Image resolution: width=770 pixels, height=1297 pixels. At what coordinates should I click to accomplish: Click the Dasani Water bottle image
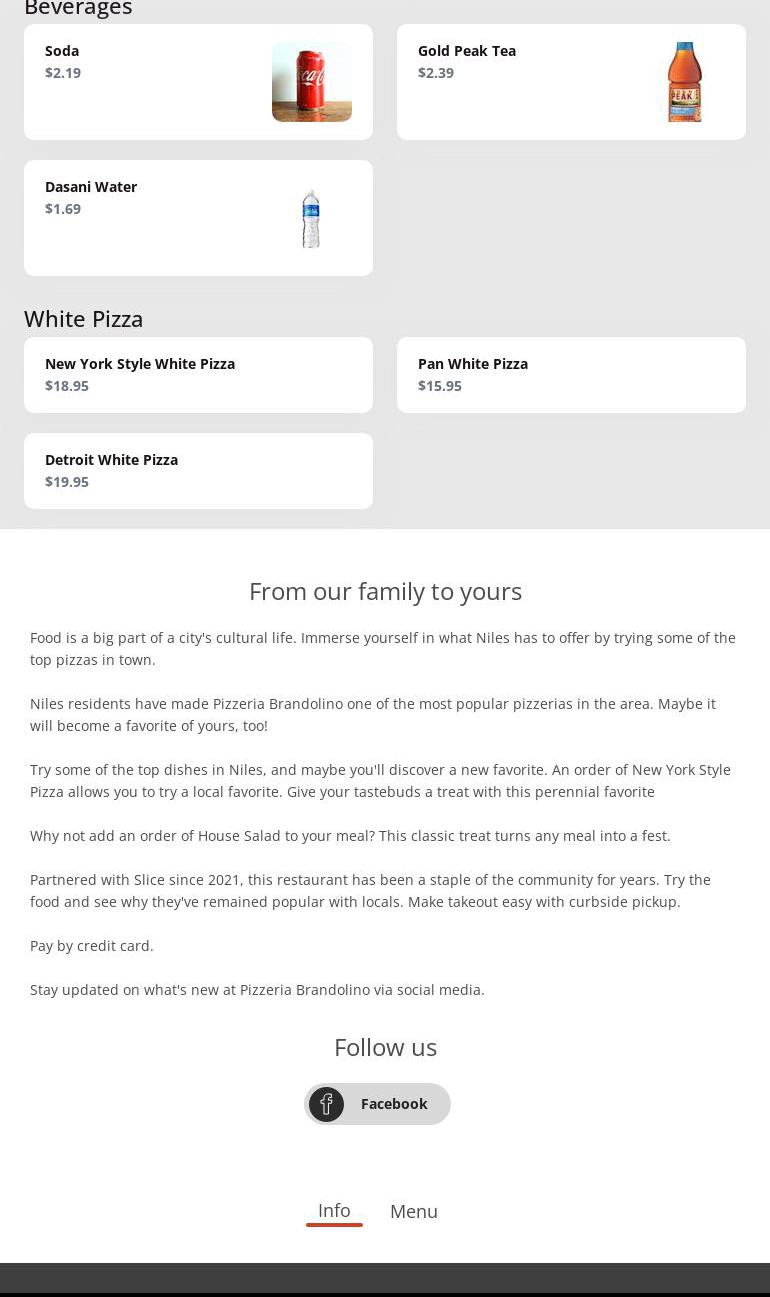tap(311, 218)
